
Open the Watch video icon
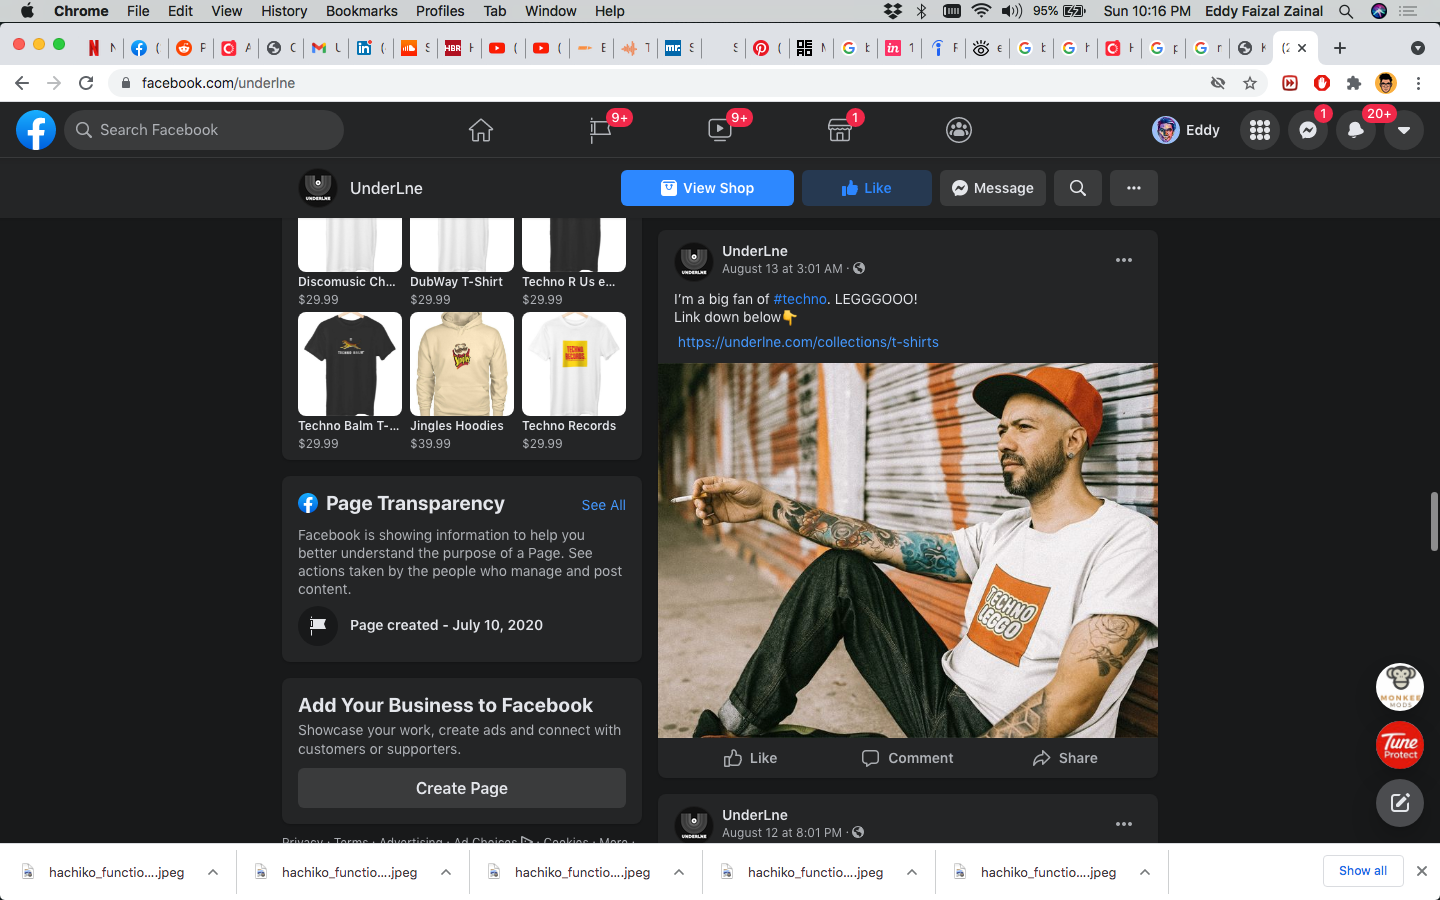pos(720,130)
